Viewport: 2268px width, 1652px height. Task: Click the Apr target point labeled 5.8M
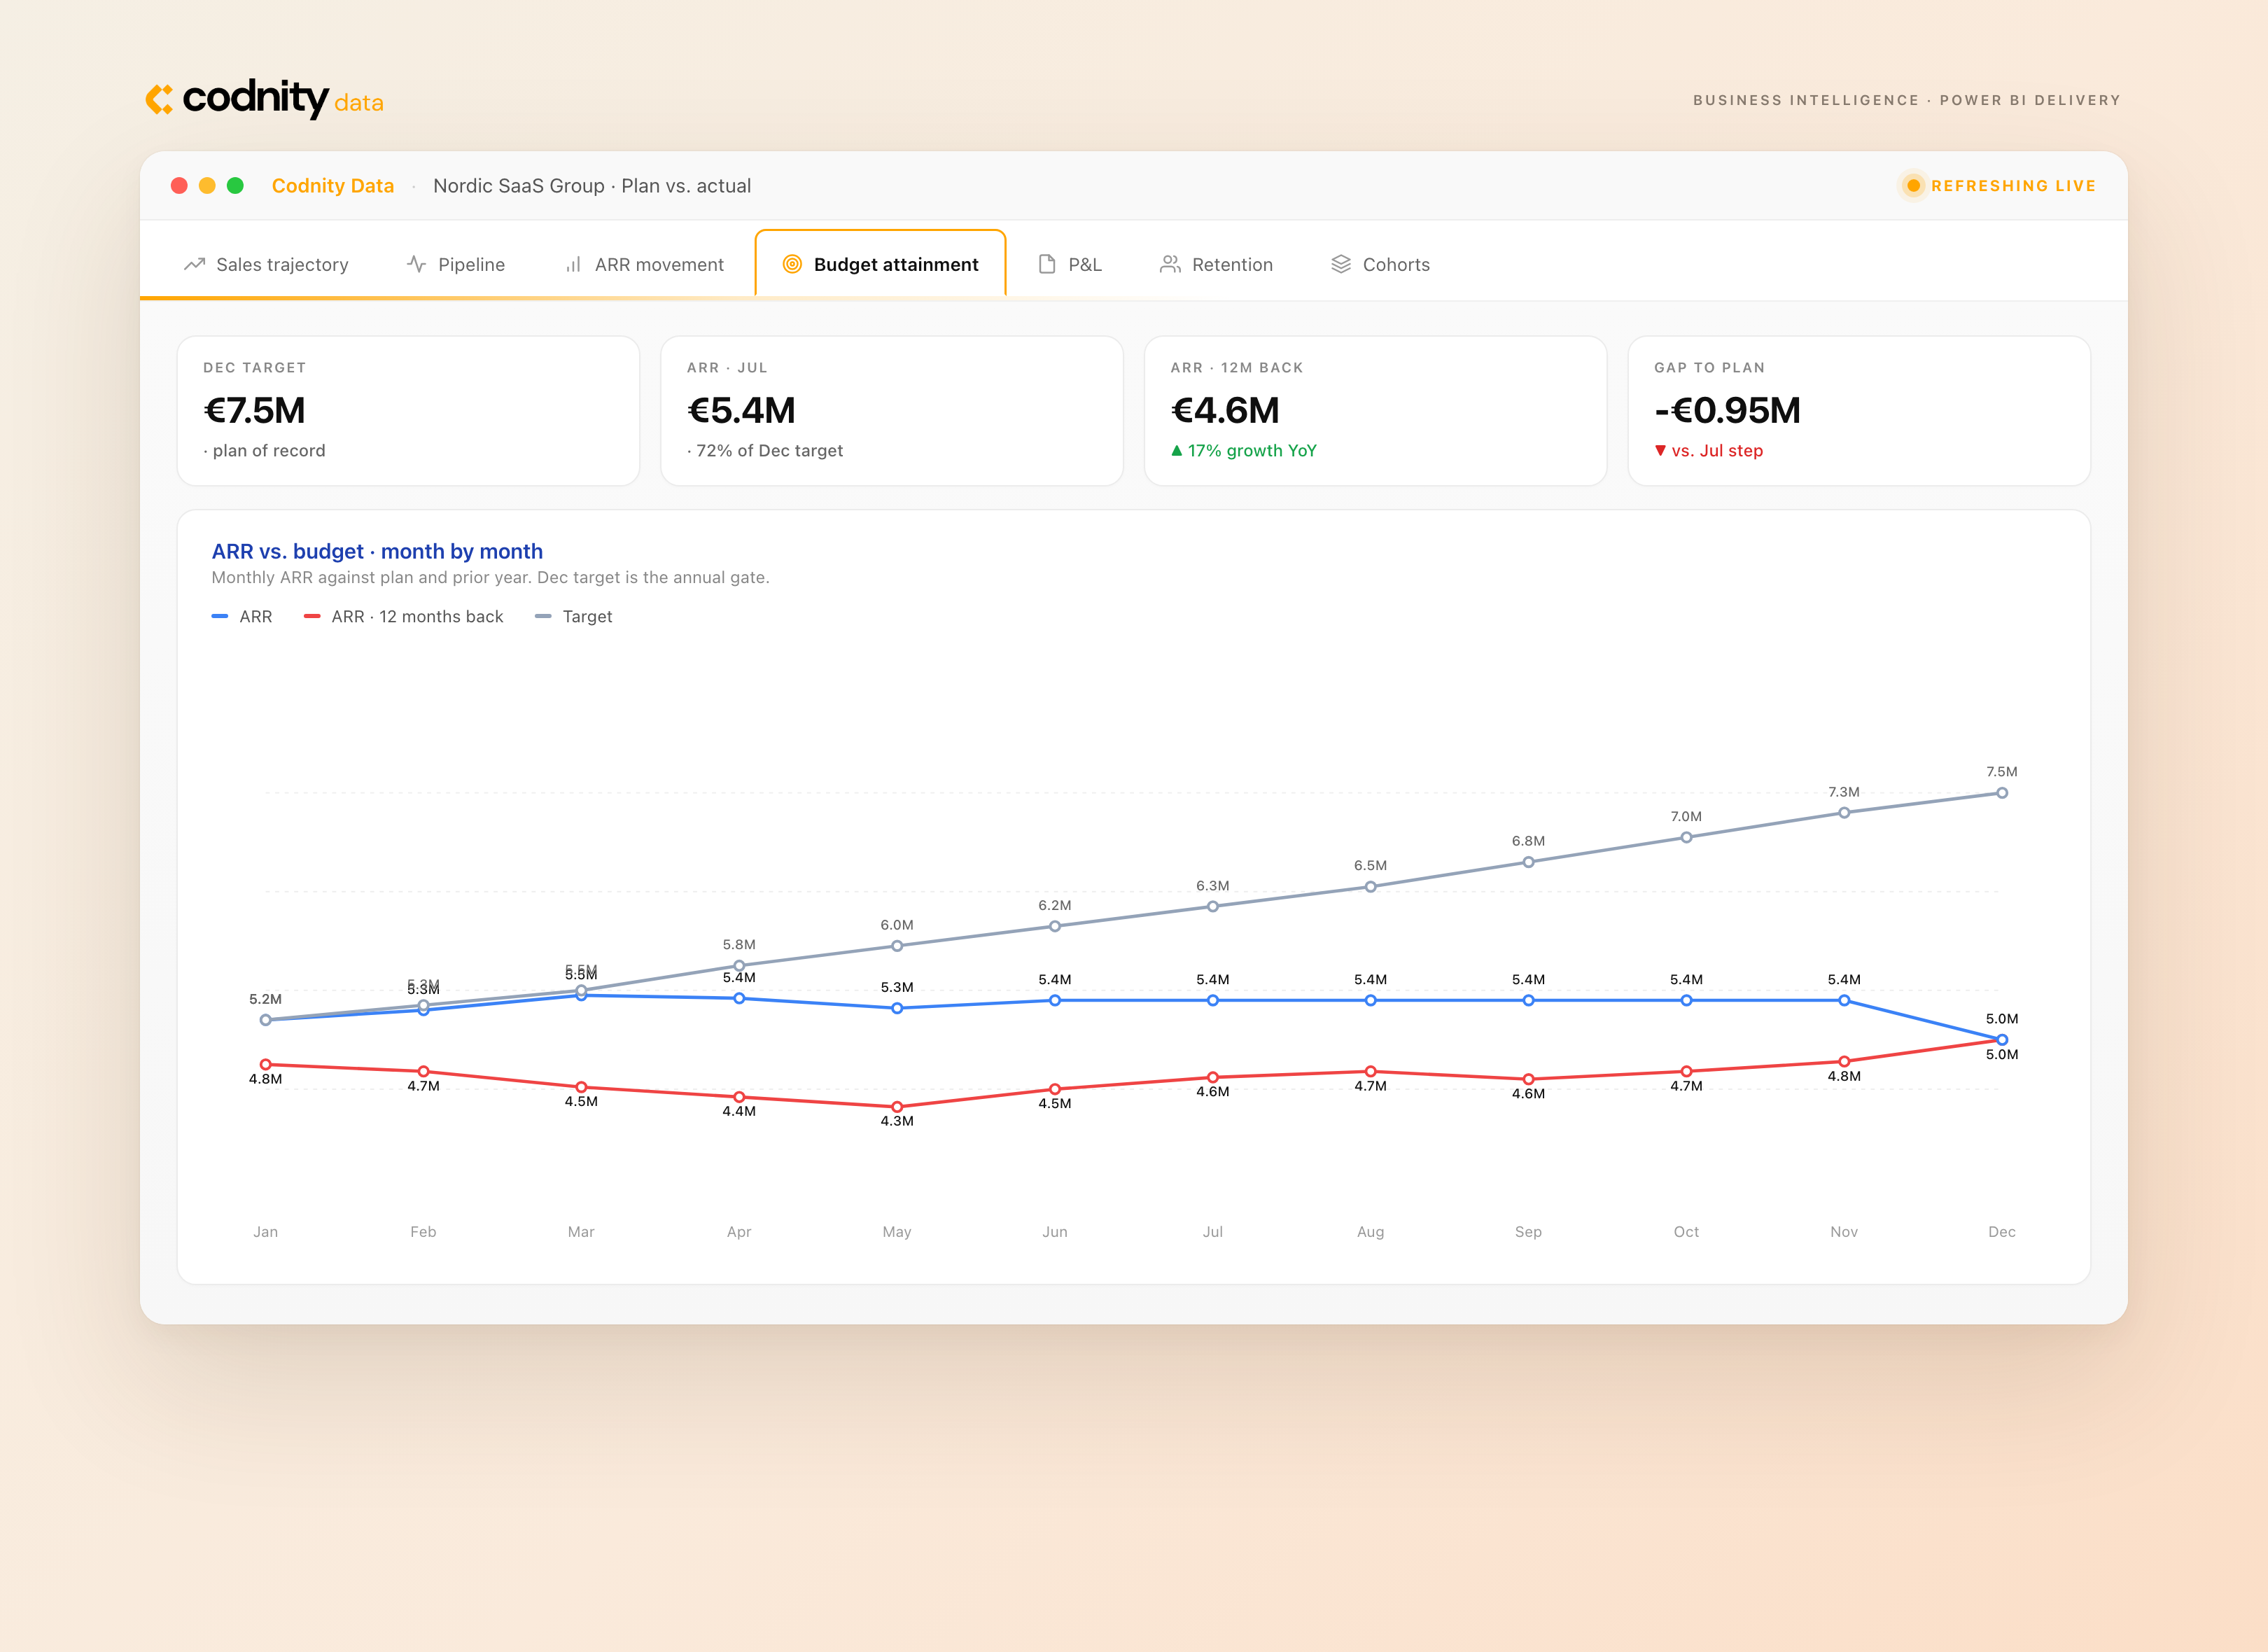tap(739, 966)
